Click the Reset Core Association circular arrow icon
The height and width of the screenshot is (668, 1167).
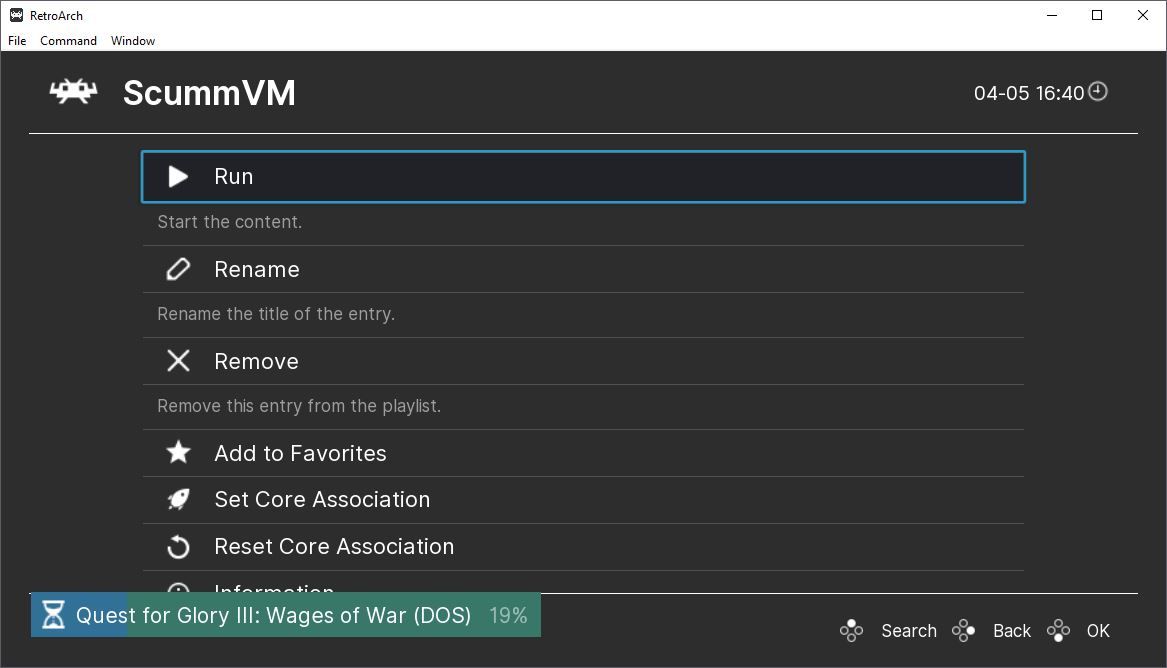[178, 546]
